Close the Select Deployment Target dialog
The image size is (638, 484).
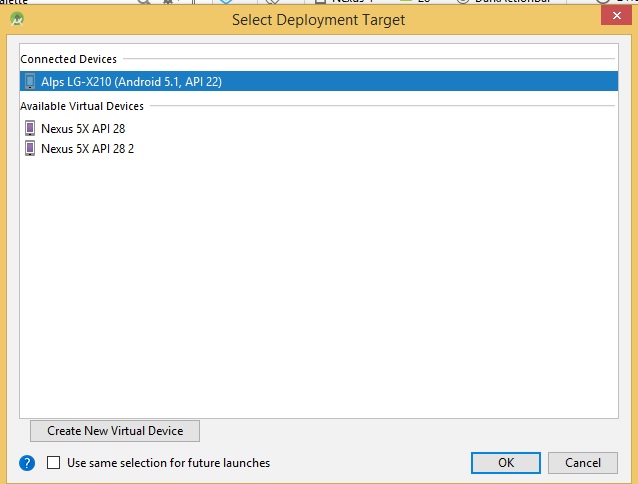(x=616, y=15)
